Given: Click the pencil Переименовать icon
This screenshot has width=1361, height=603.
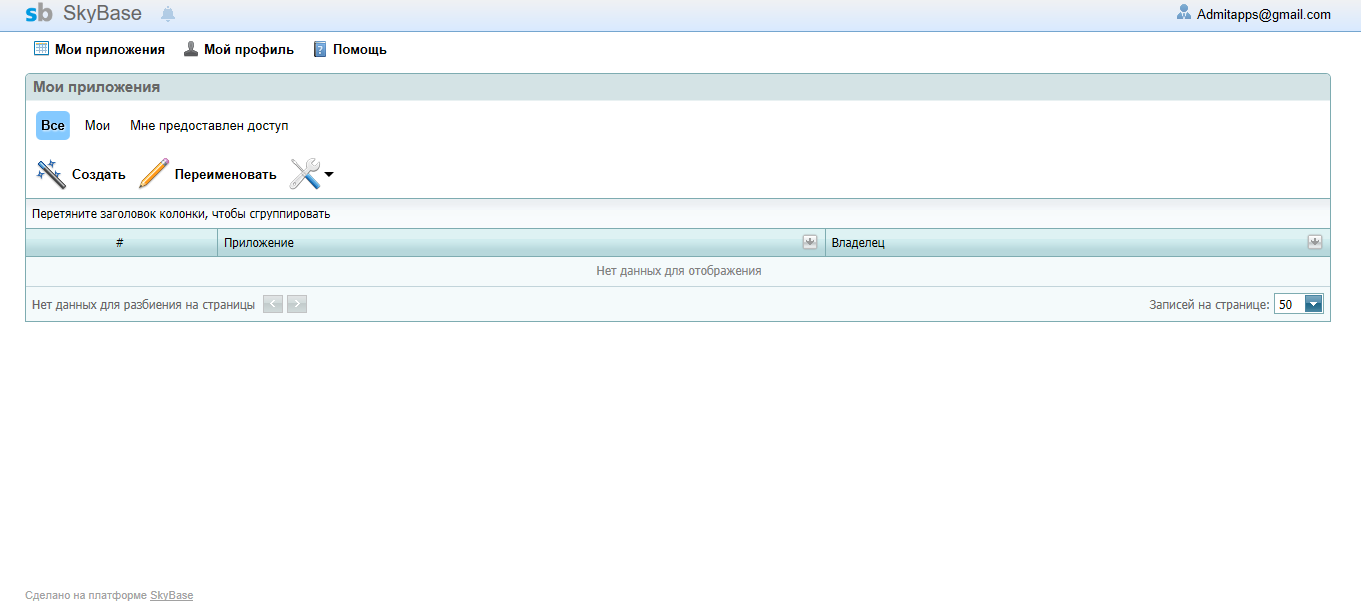Looking at the screenshot, I should pyautogui.click(x=154, y=173).
